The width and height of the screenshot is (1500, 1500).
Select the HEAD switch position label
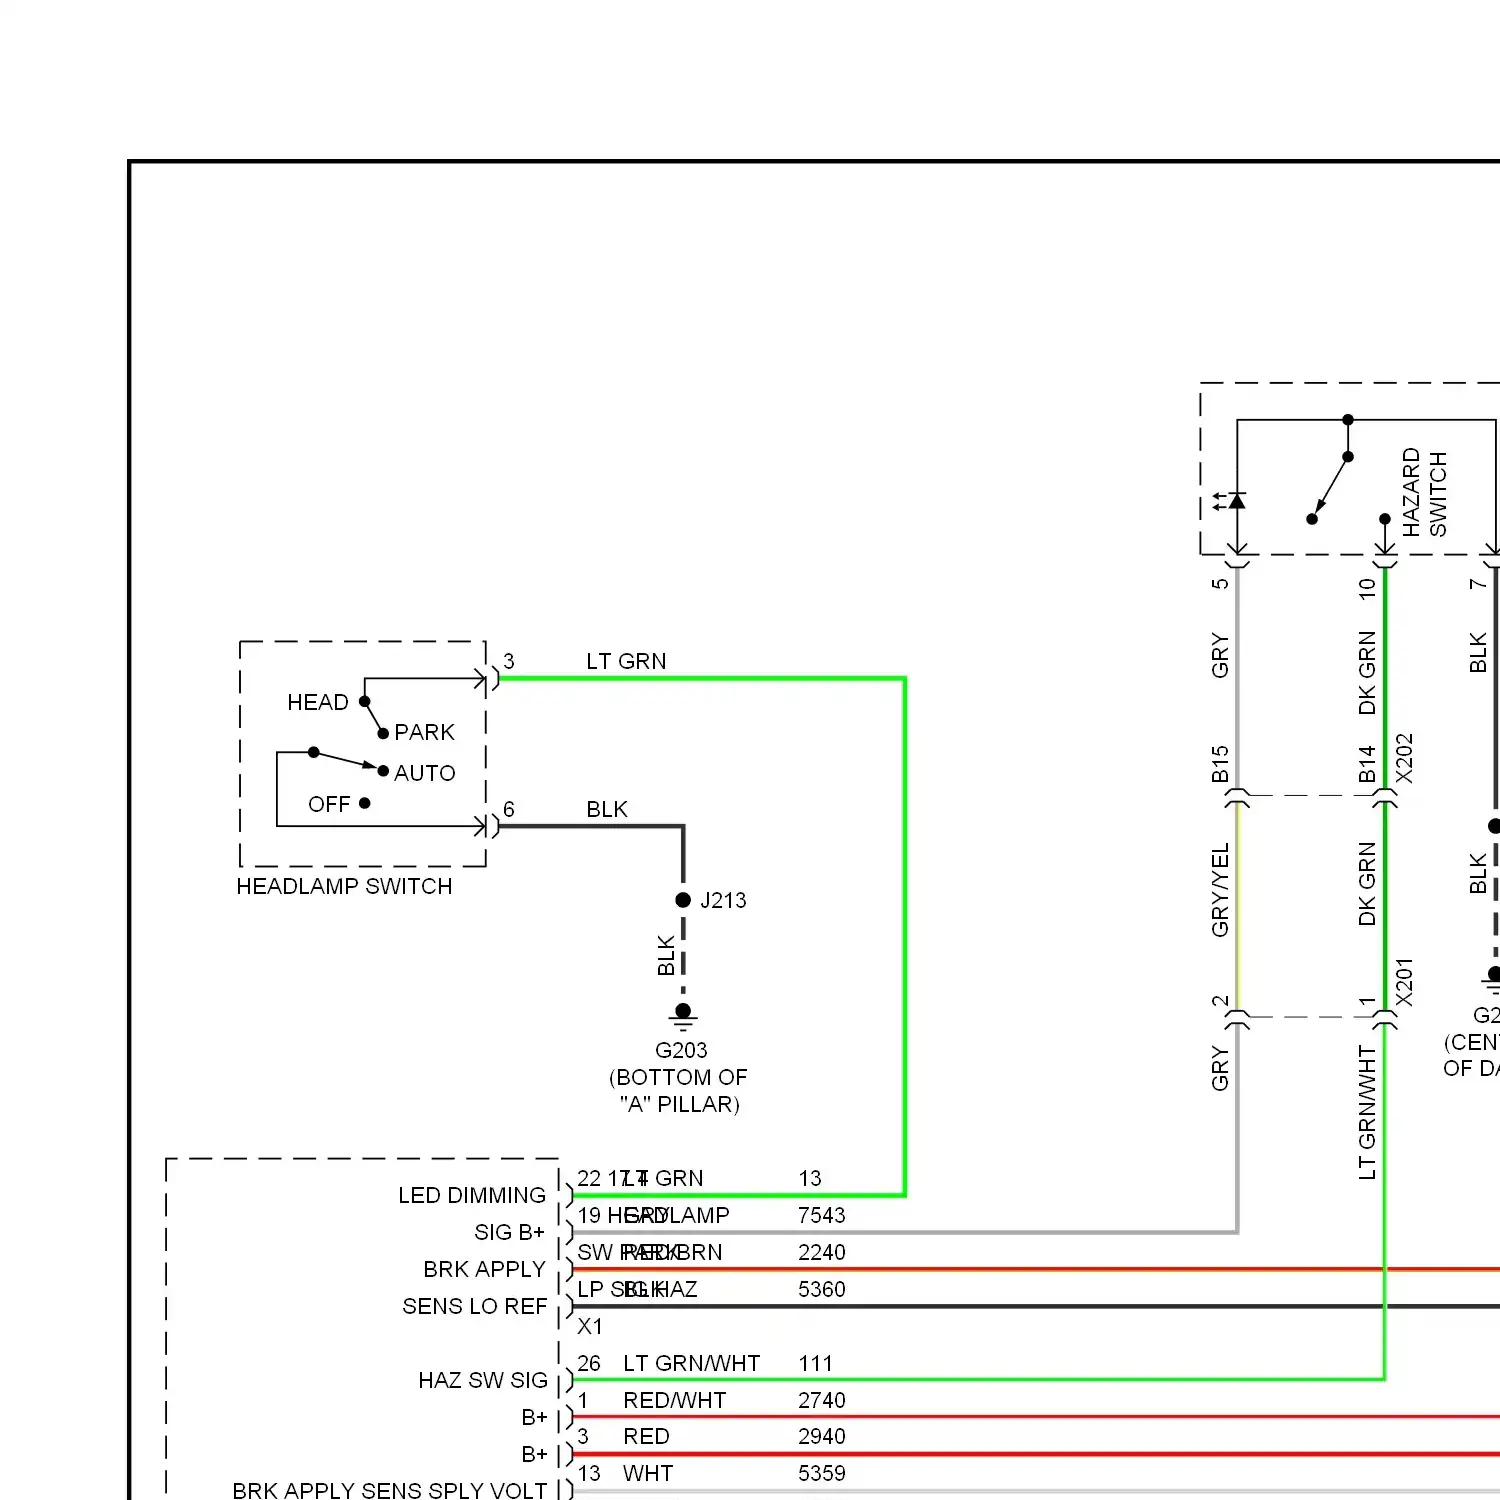coord(318,702)
